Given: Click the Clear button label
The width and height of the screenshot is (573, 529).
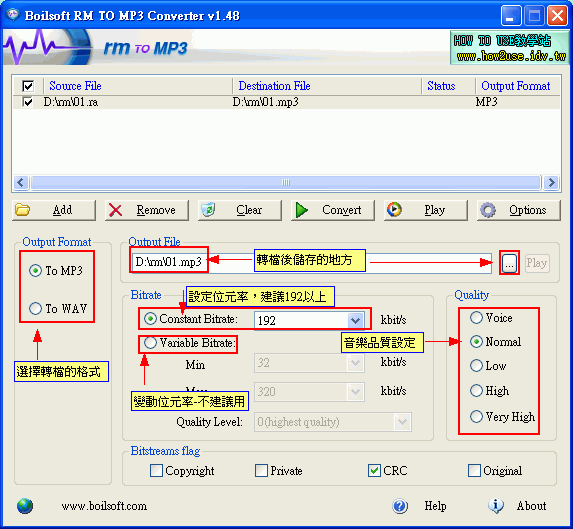Looking at the screenshot, I should pyautogui.click(x=249, y=210).
